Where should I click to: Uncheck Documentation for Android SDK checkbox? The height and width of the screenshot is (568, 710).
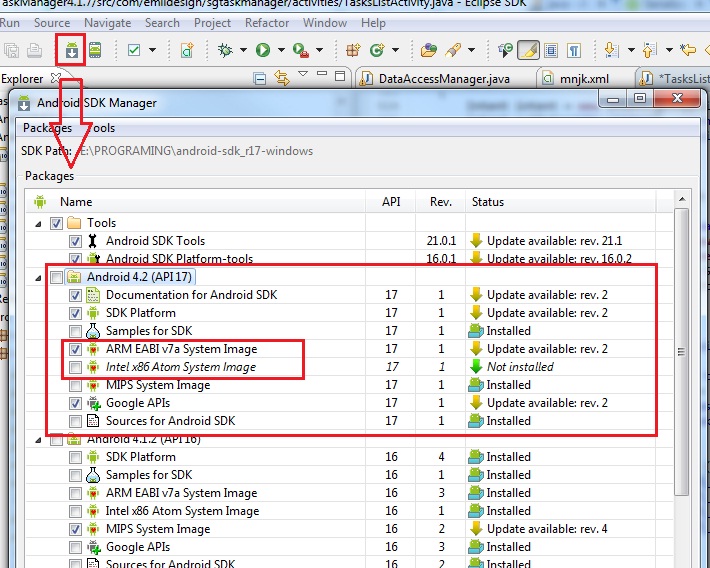point(75,295)
